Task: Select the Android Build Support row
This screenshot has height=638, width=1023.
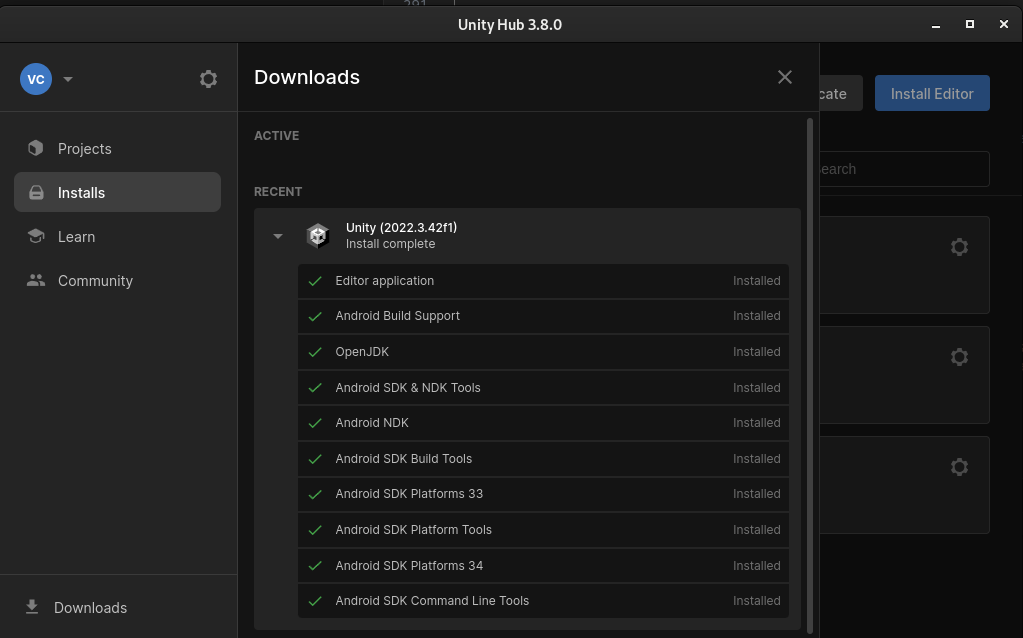Action: [x=543, y=316]
